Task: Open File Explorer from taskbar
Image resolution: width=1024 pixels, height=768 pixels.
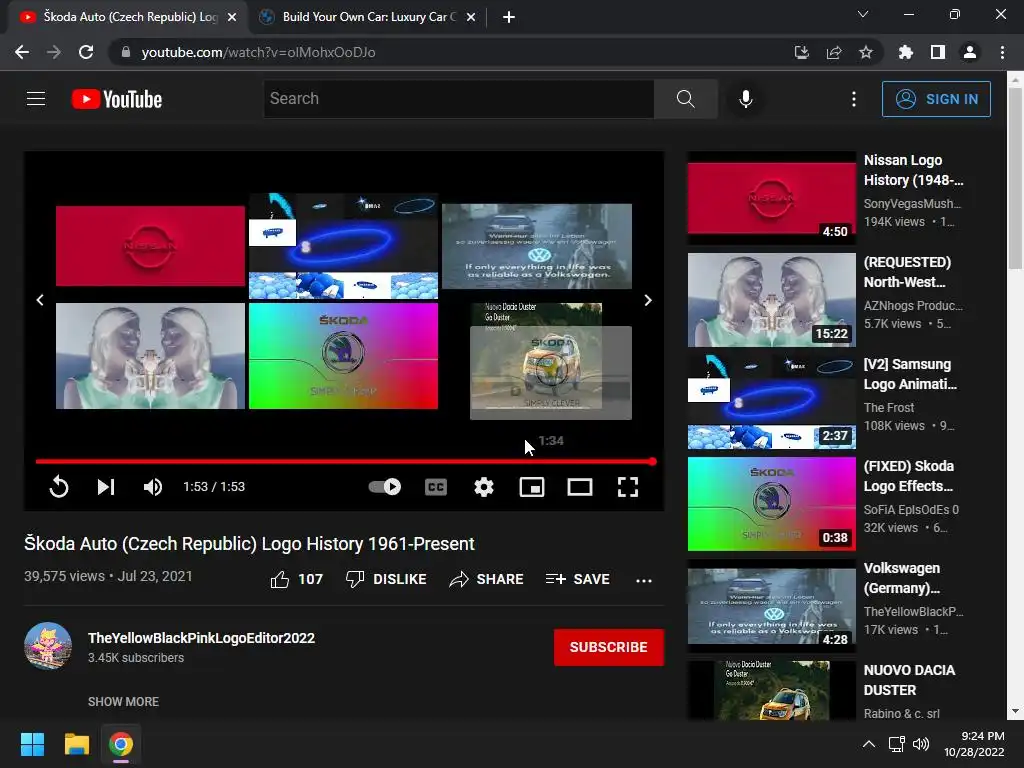Action: click(x=76, y=744)
